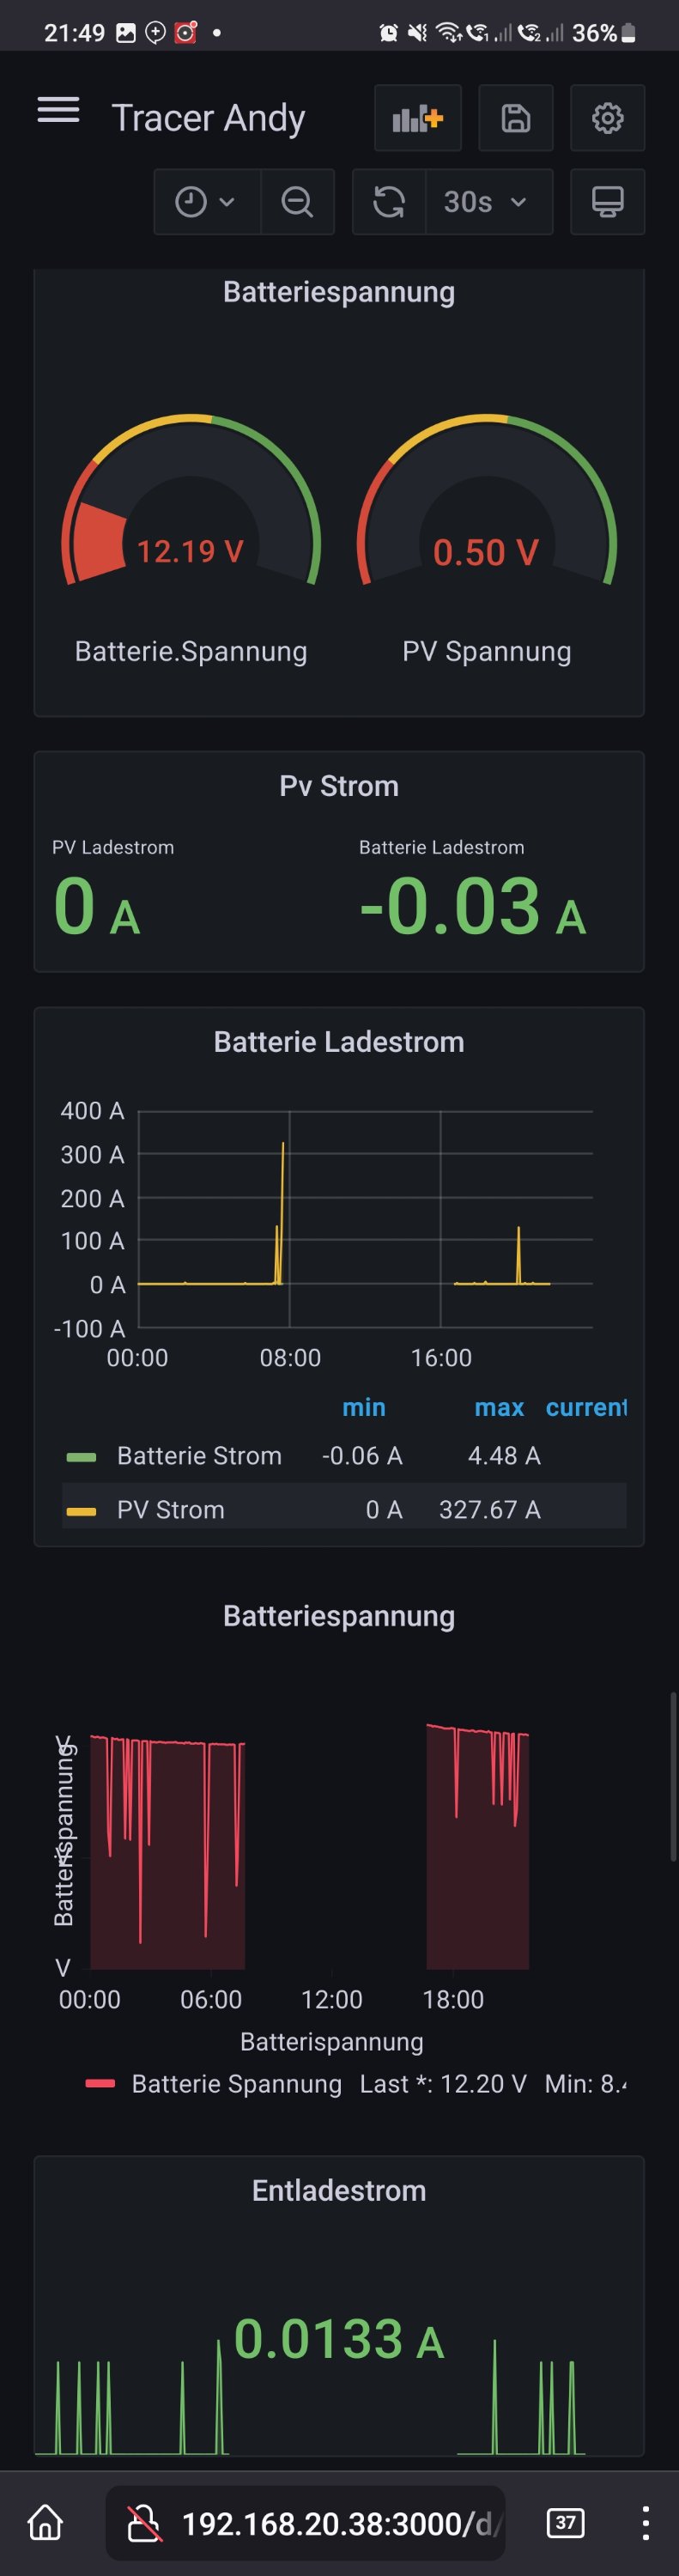Sort the legend by the min column

(x=363, y=1407)
